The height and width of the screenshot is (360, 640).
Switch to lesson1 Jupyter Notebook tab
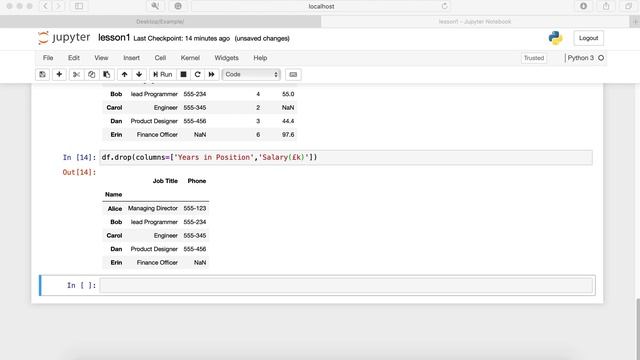(x=475, y=22)
